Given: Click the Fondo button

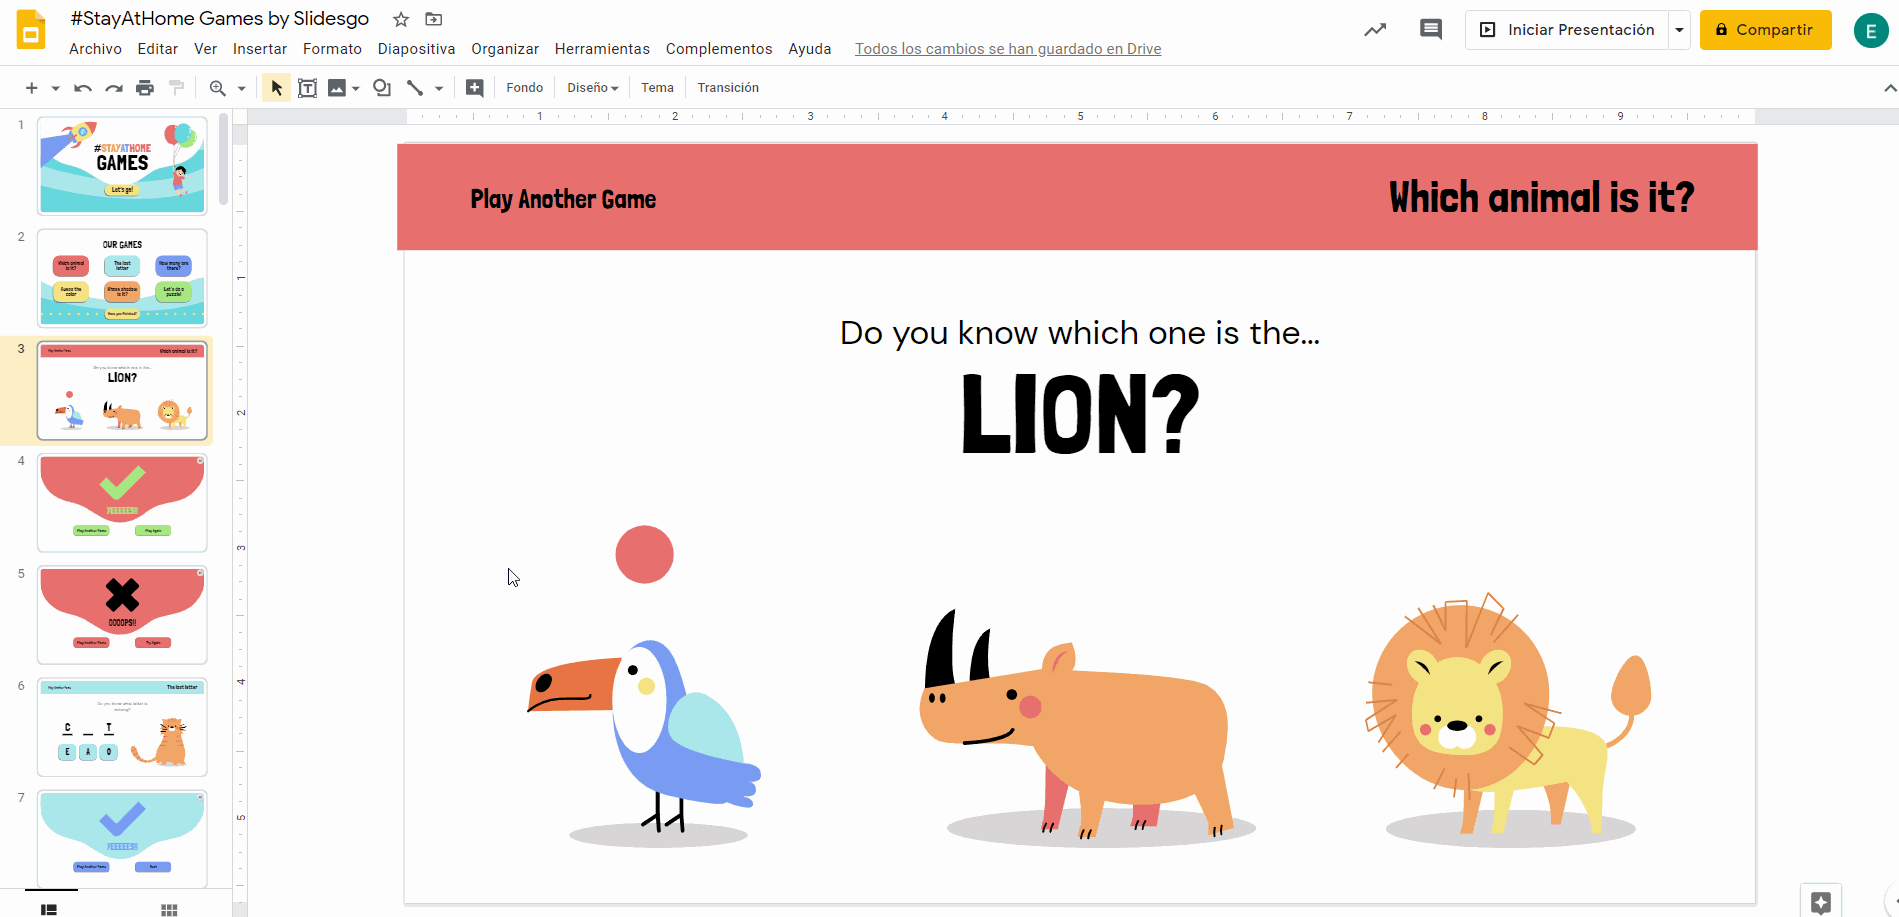Looking at the screenshot, I should [525, 88].
